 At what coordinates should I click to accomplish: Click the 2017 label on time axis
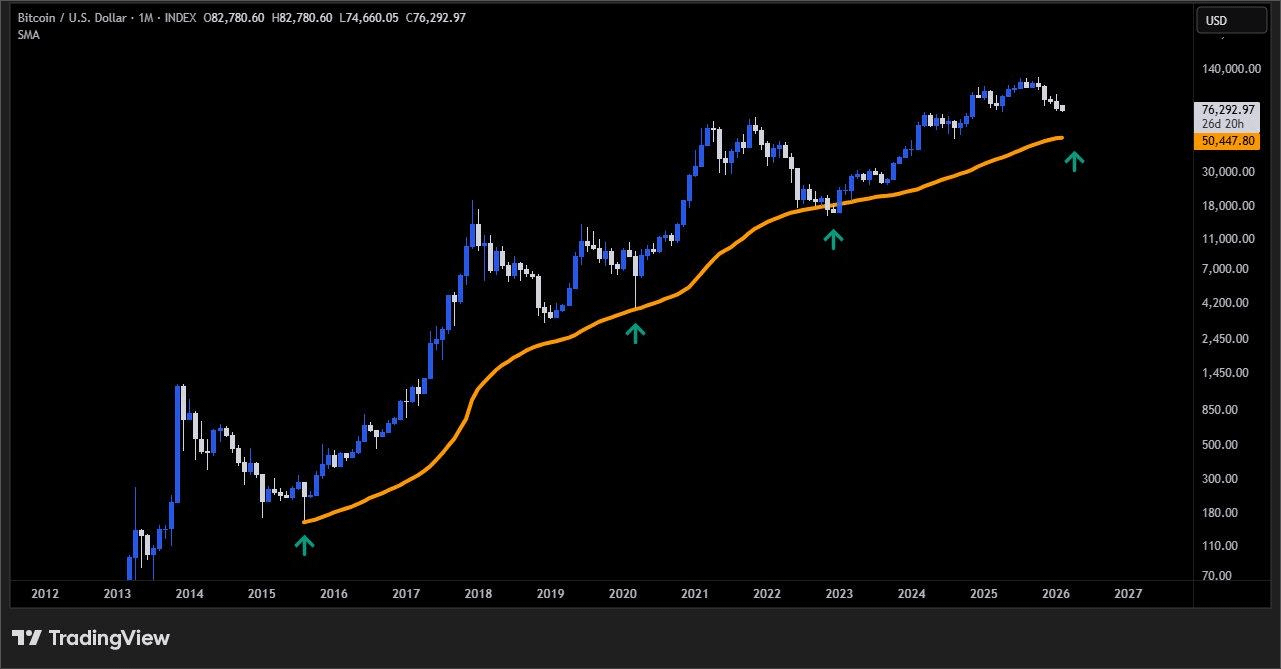point(406,594)
